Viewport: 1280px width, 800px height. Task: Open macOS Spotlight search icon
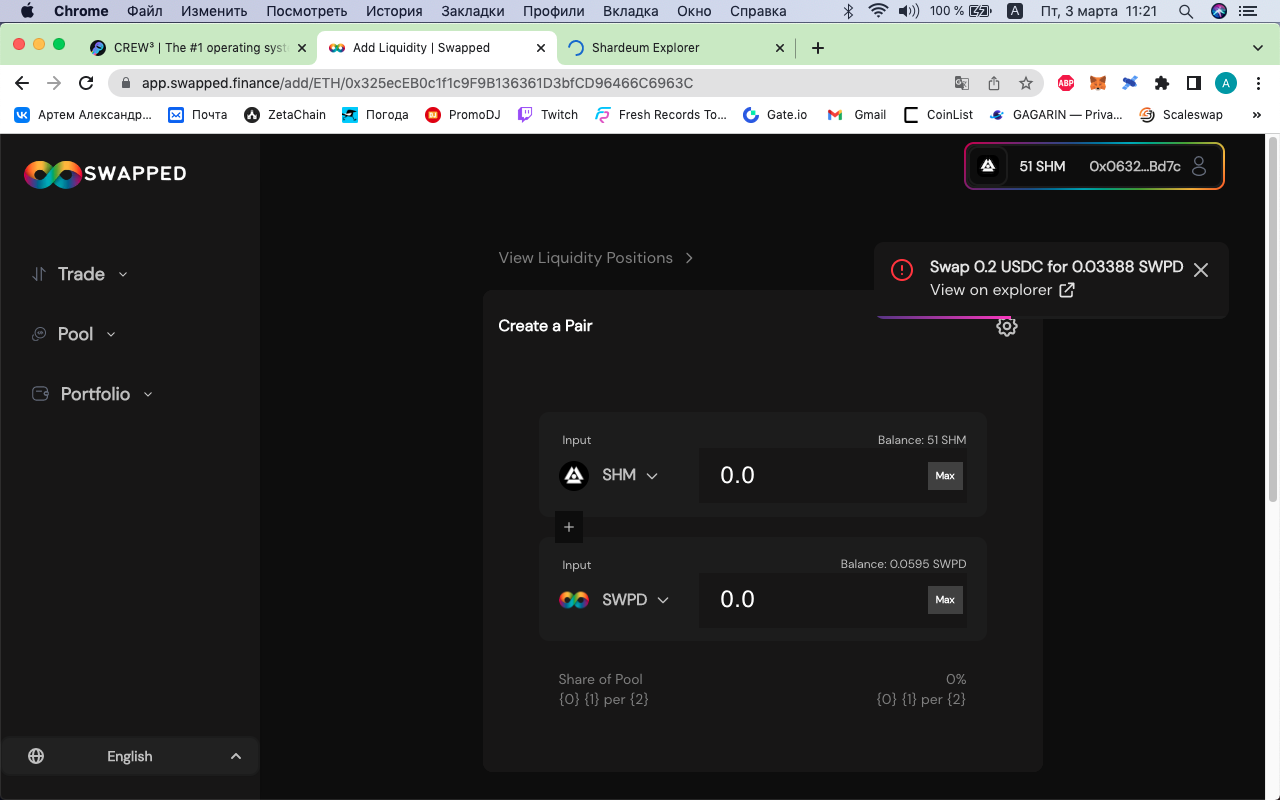coord(1186,11)
